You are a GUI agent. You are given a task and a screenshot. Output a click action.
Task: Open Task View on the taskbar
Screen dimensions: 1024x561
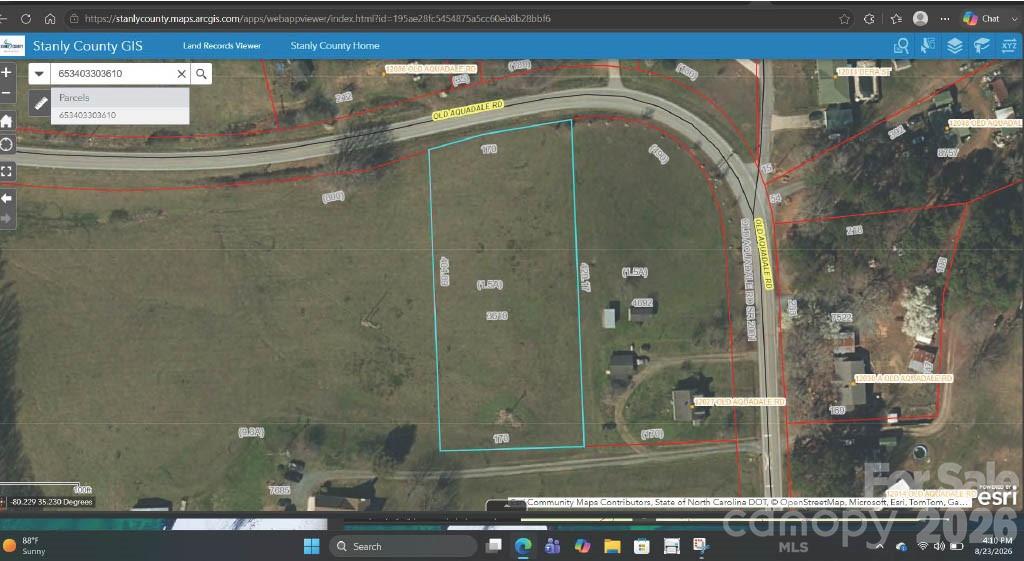(x=494, y=546)
